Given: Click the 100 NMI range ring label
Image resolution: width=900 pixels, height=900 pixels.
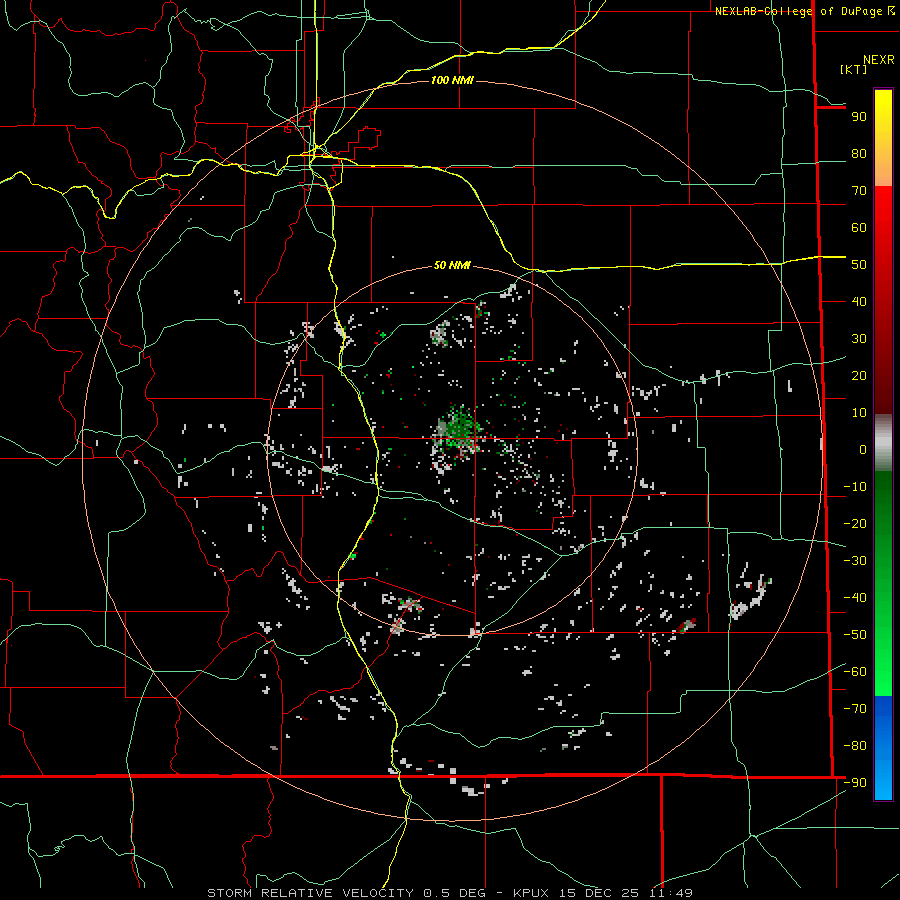Looking at the screenshot, I should (452, 80).
